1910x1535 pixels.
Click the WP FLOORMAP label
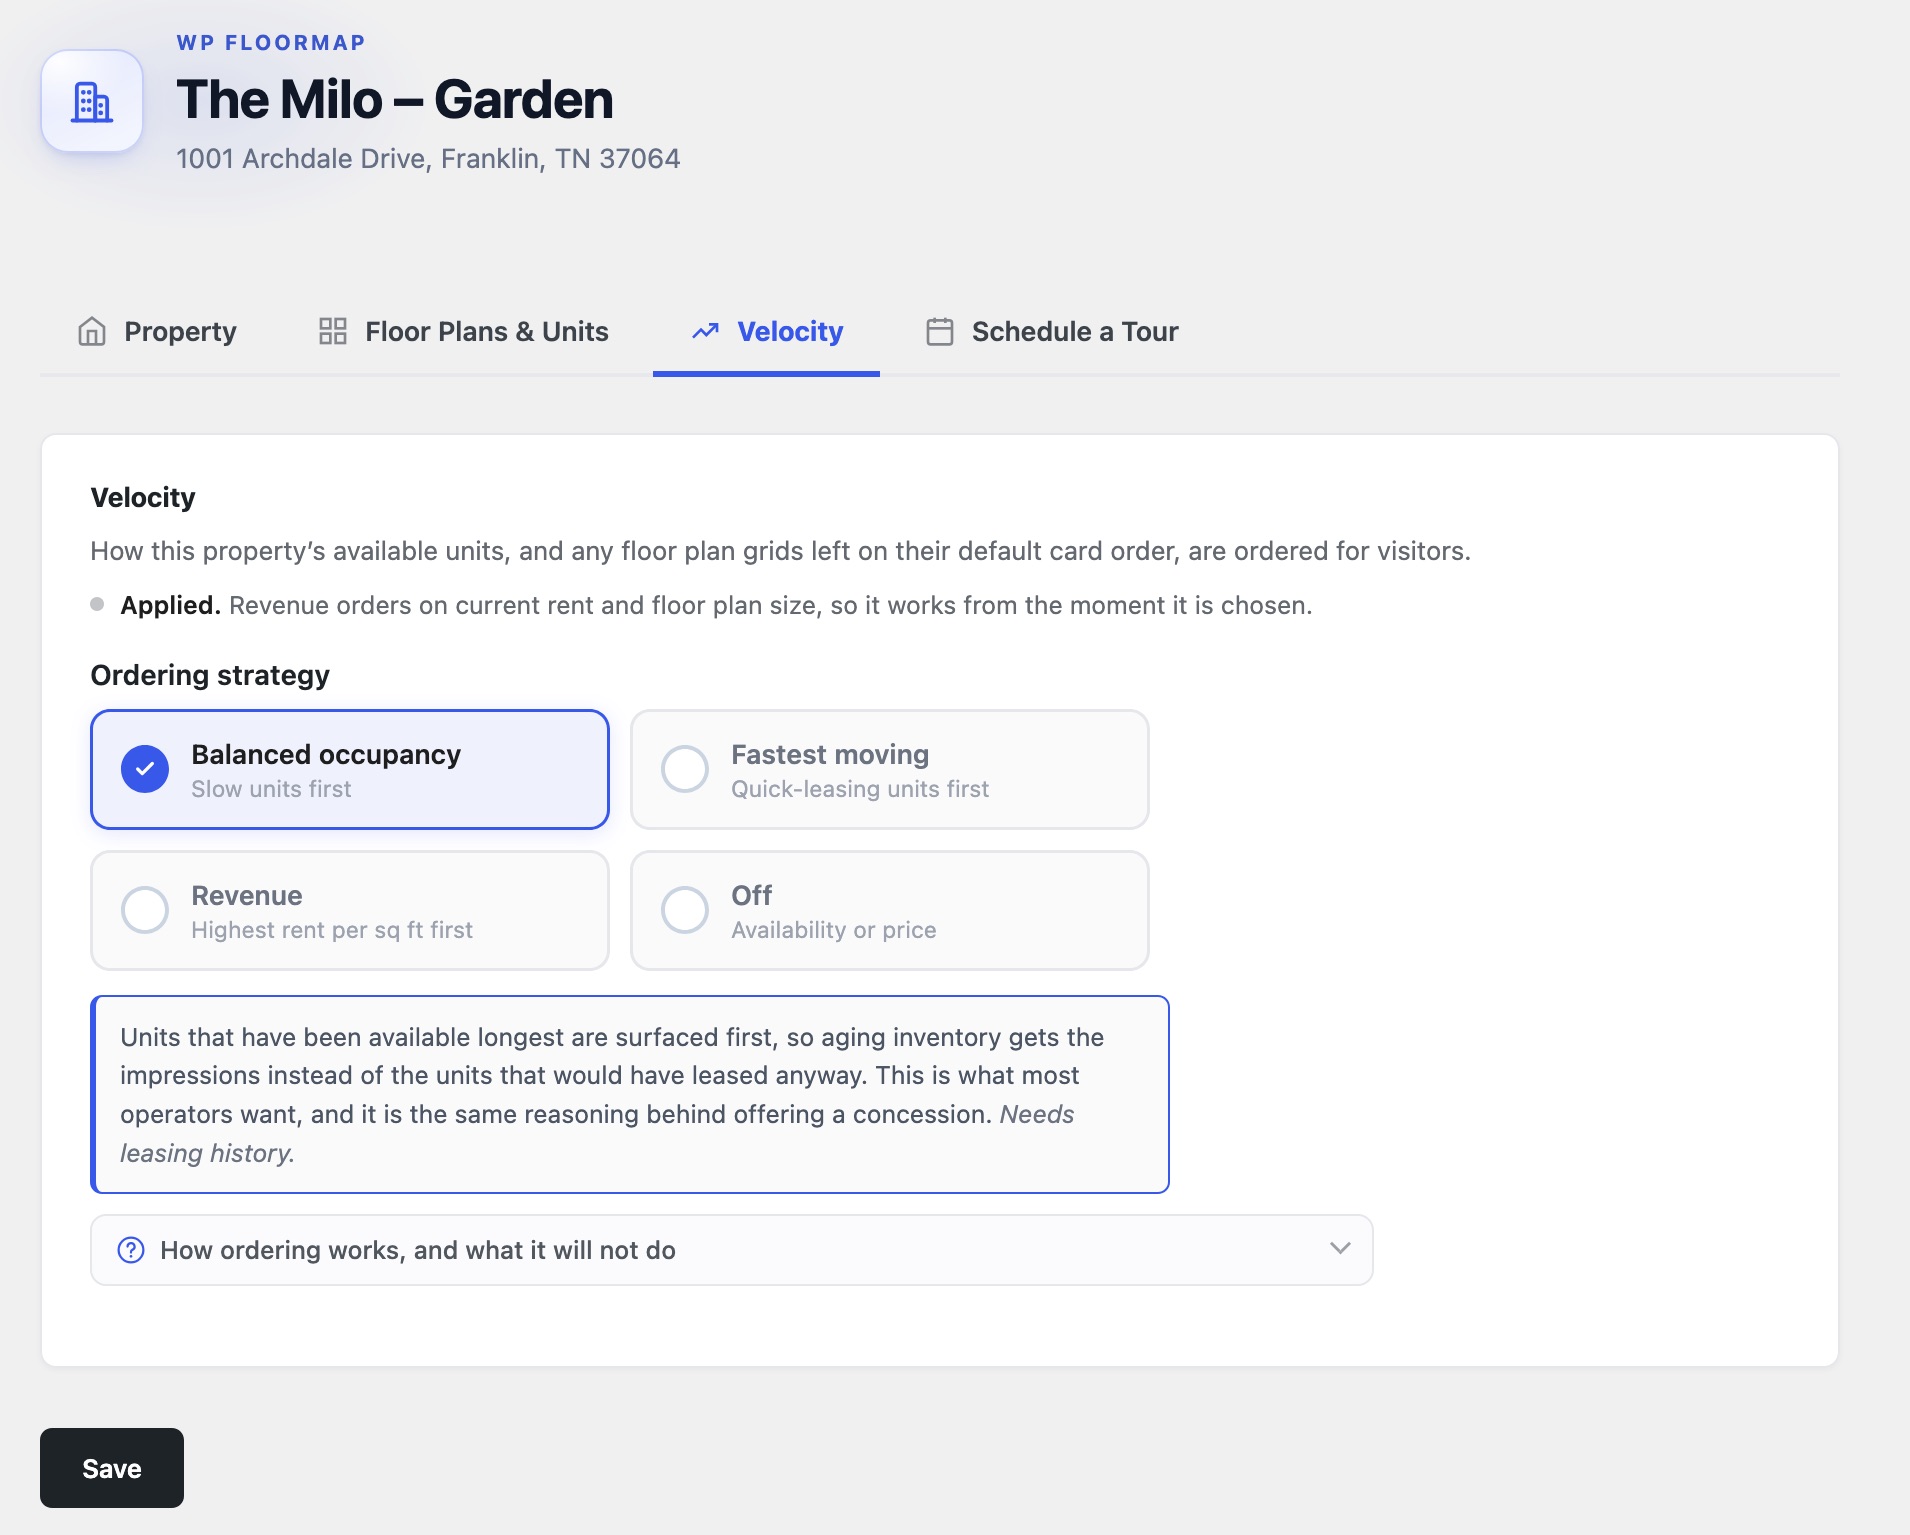(271, 43)
